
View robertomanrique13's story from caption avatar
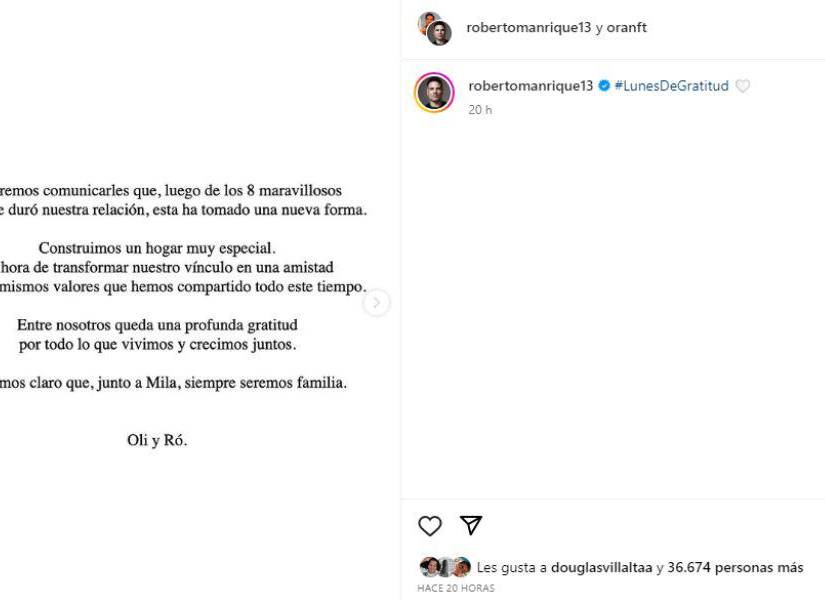pos(434,93)
